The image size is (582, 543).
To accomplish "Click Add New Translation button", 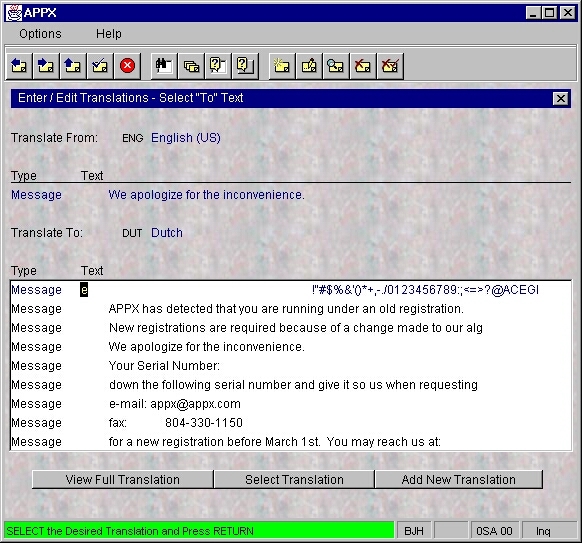I will [x=459, y=480].
